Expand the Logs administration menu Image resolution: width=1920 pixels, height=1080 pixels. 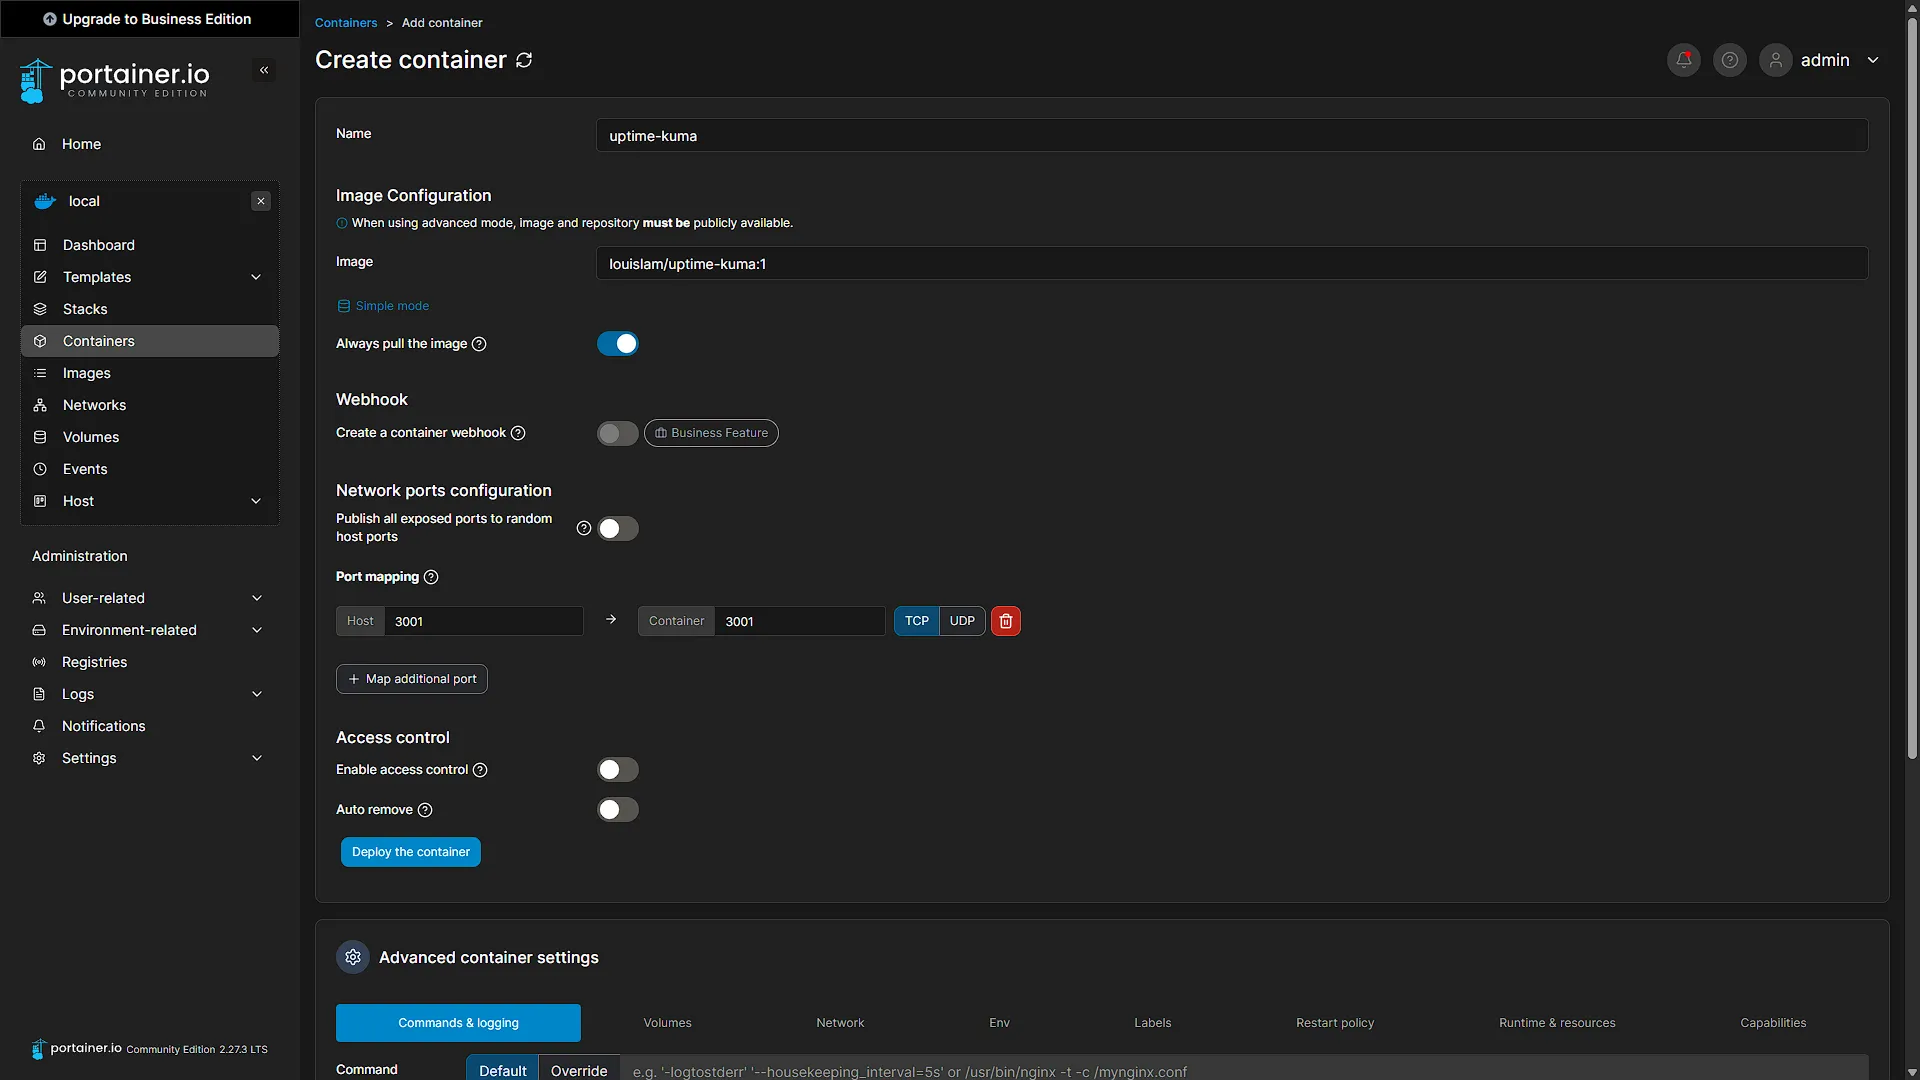(x=150, y=694)
